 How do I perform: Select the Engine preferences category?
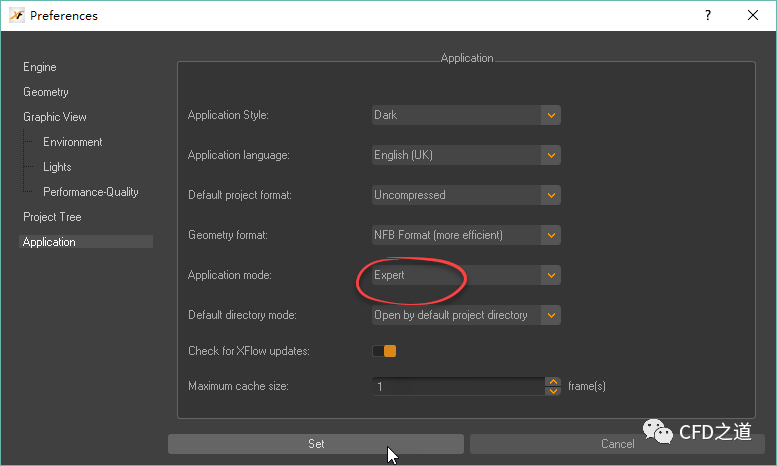[x=40, y=67]
